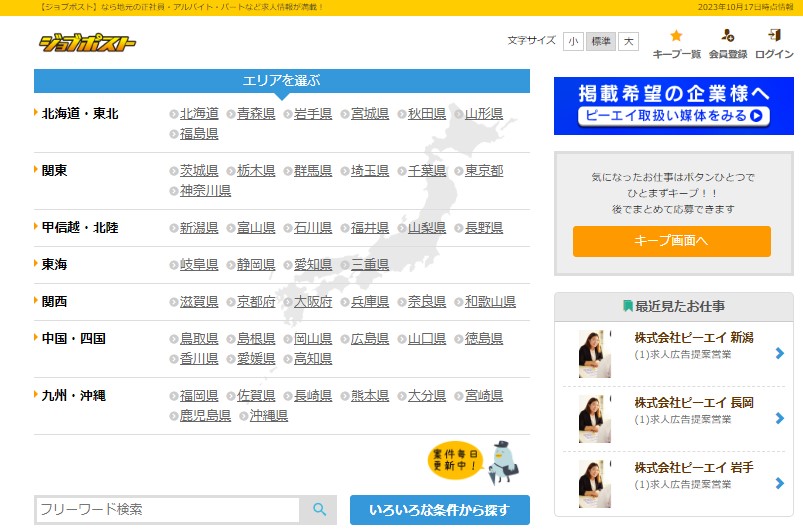Set text size to 小

click(573, 41)
